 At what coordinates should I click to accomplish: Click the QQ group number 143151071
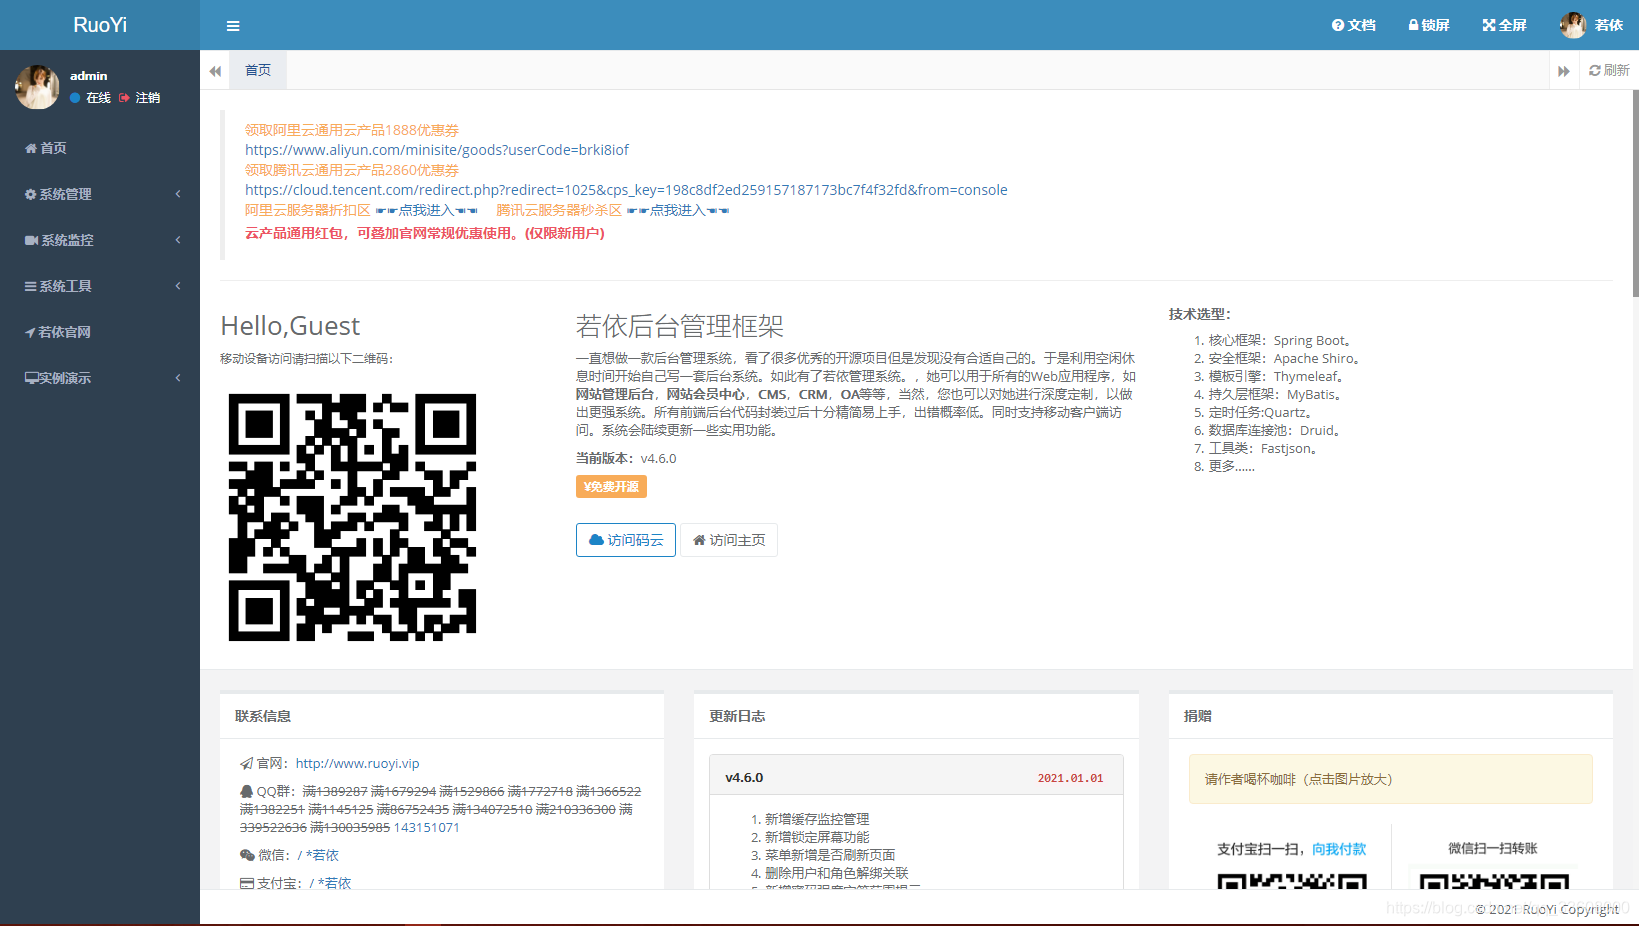[x=427, y=827]
